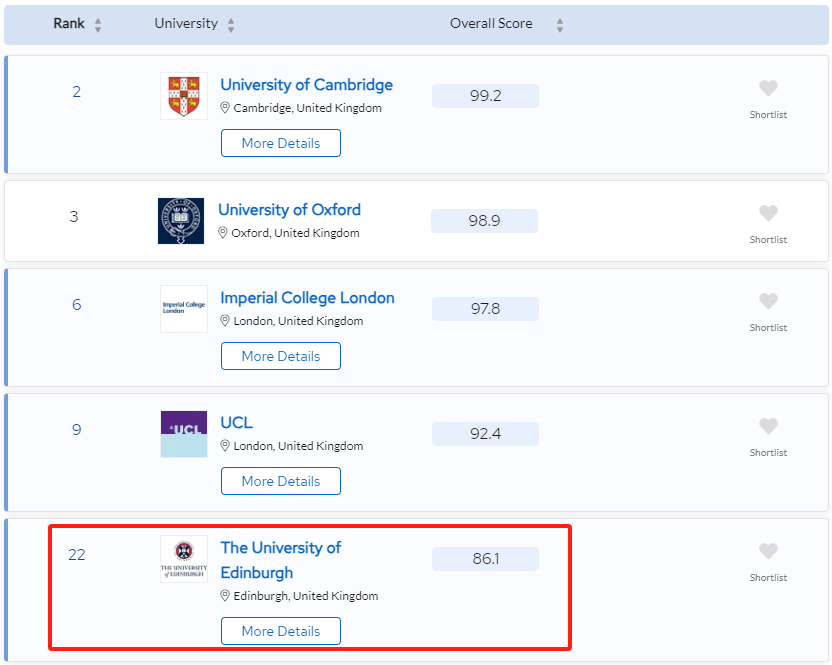
Task: Click the Shortlist label in Edinburgh row
Action: click(x=768, y=578)
